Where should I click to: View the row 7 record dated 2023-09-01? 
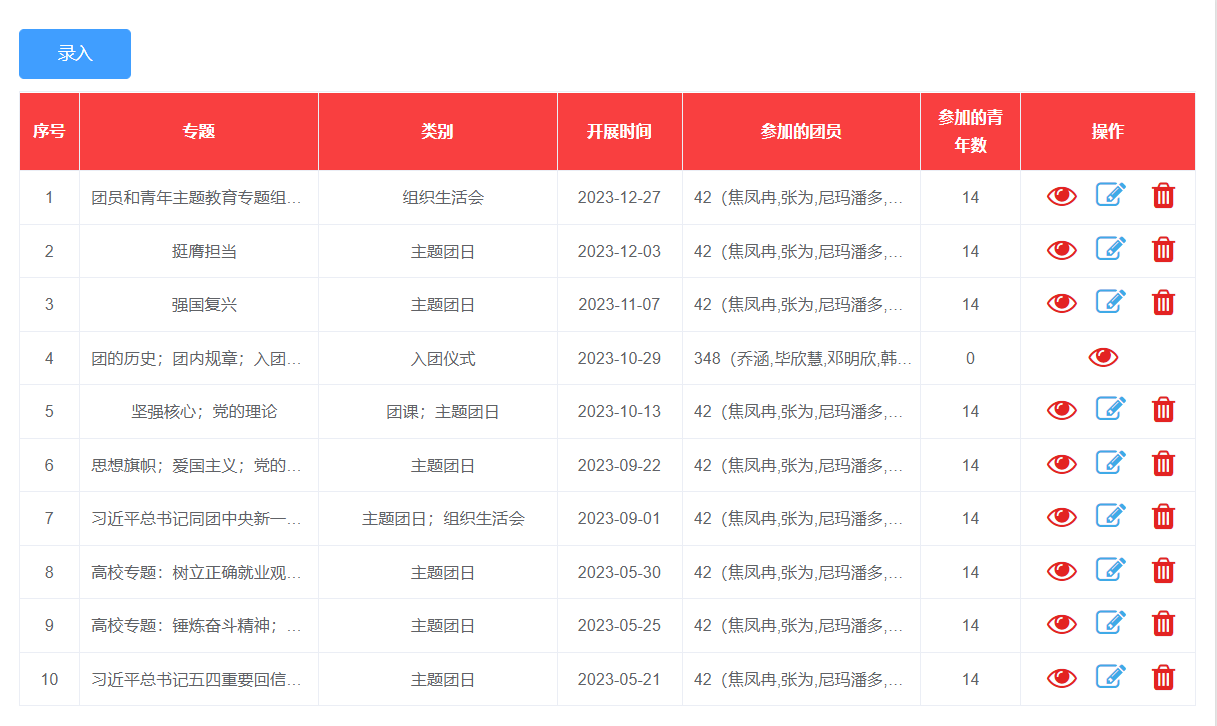point(1061,518)
